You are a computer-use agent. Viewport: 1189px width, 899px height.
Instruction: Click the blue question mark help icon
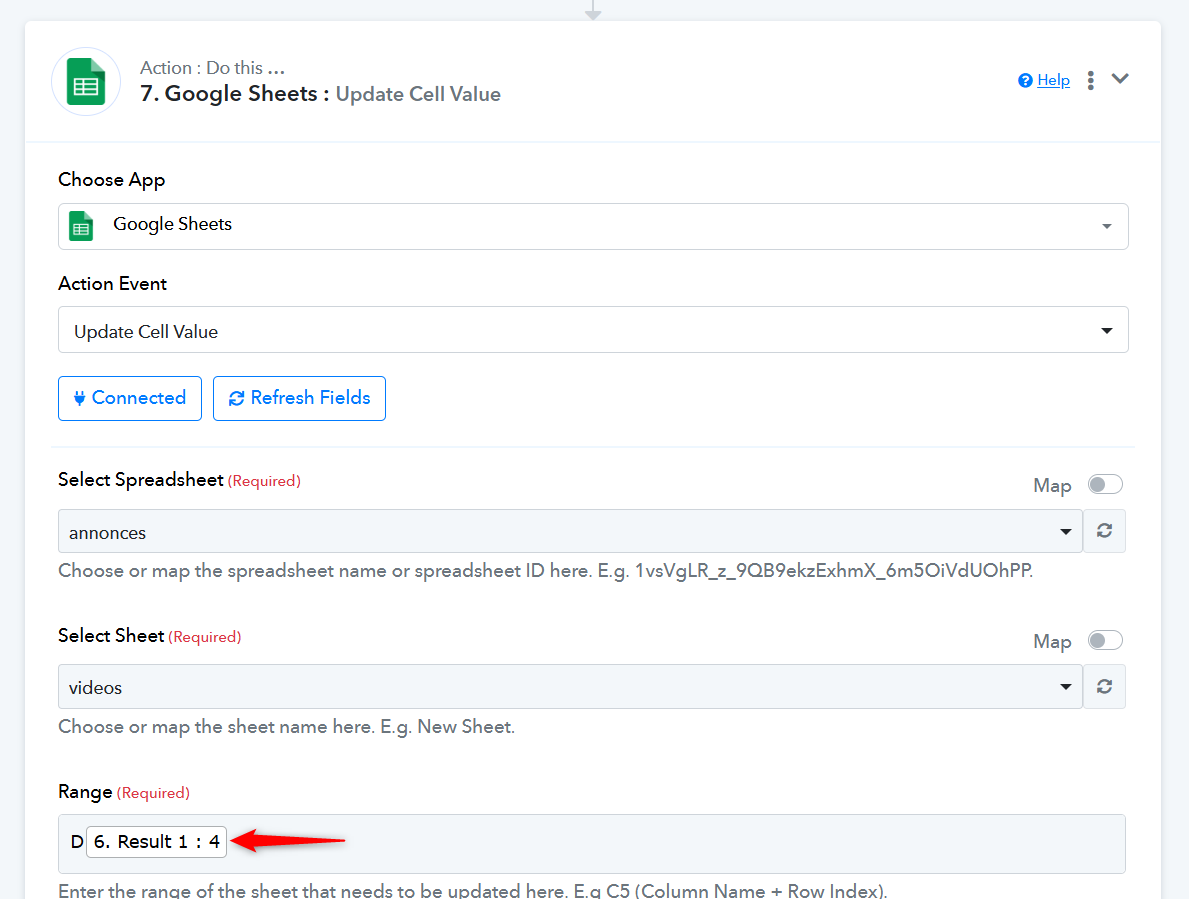pyautogui.click(x=1025, y=81)
